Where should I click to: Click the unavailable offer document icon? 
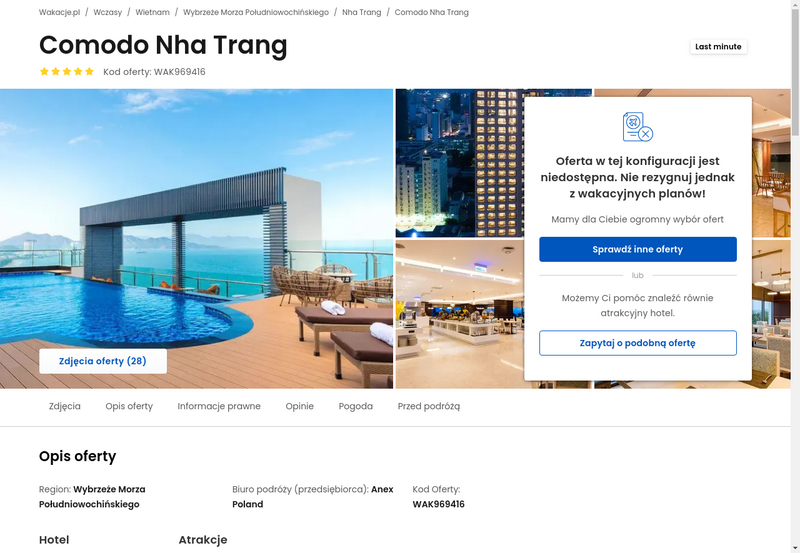pos(638,127)
